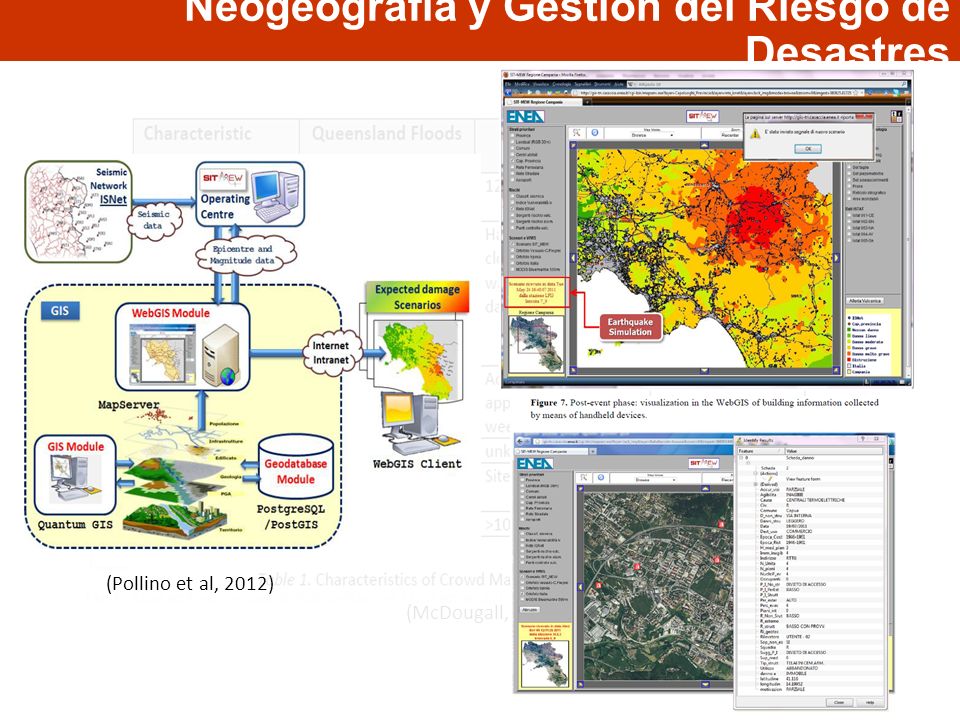Click Feature column header in Identify Results

(760, 451)
